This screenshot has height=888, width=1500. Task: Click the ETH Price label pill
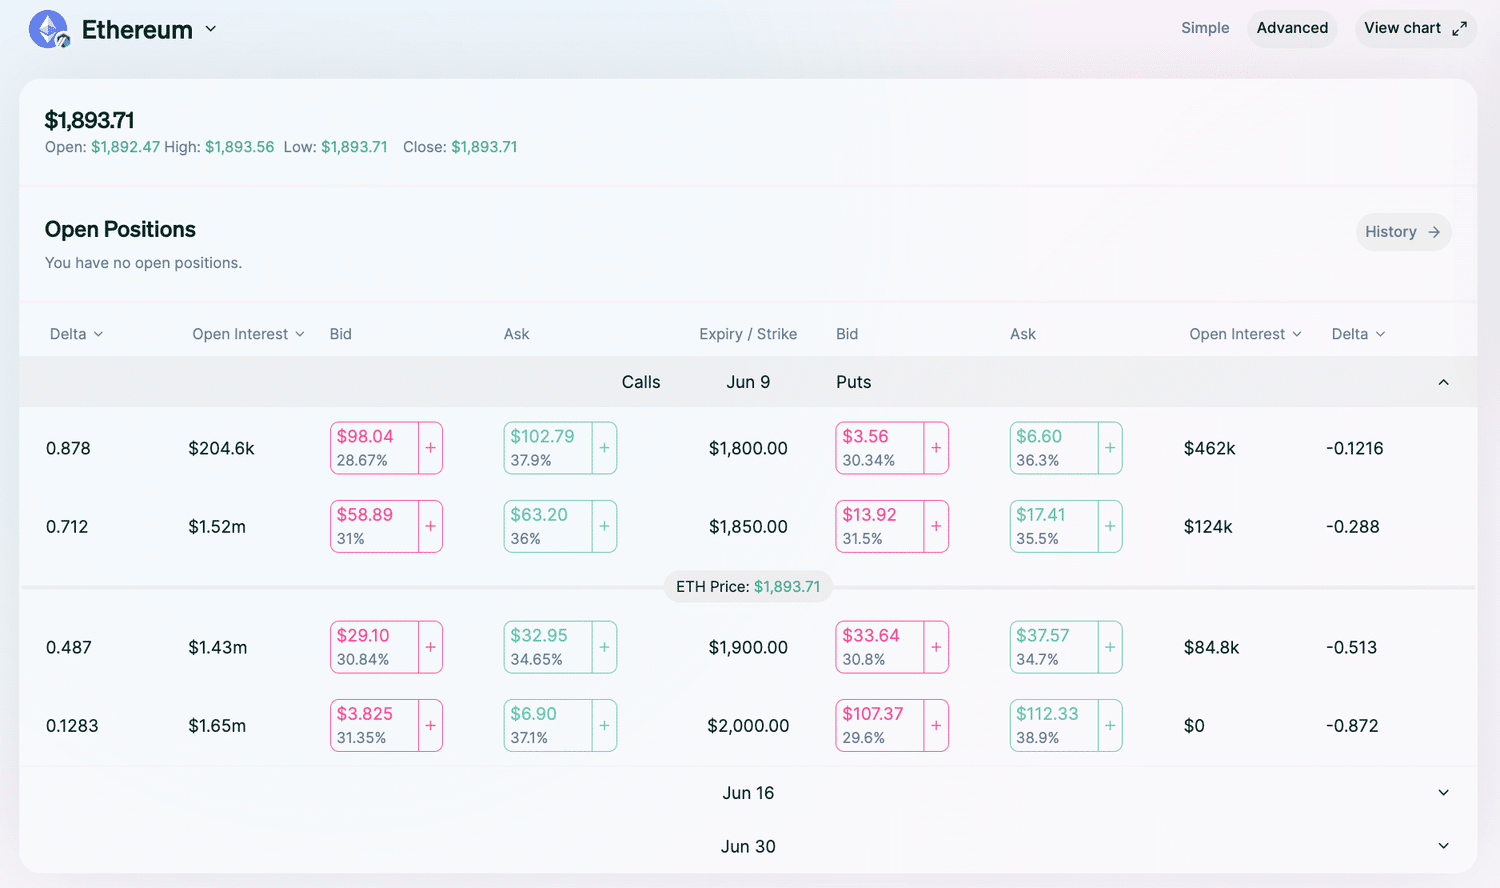tap(748, 586)
